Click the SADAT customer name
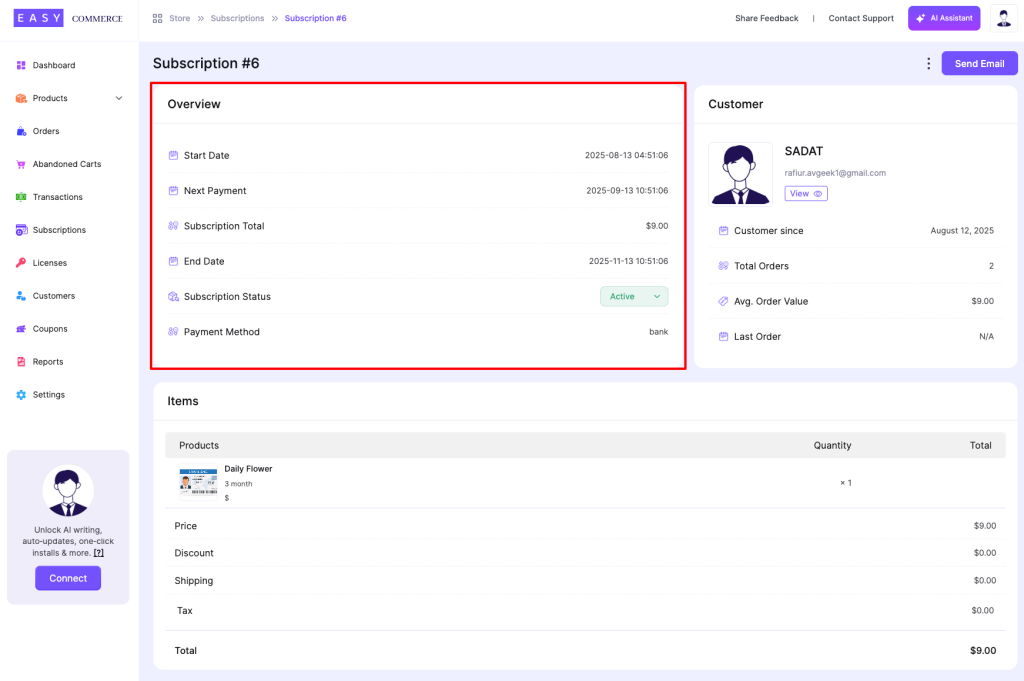Viewport: 1024px width, 681px height. pyautogui.click(x=803, y=151)
